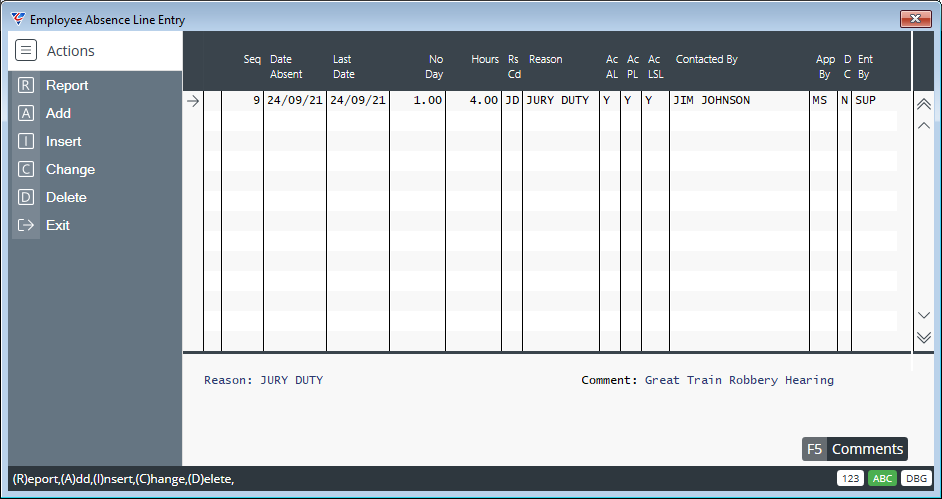Click the comment text Great Train Robbery Hearing

739,380
